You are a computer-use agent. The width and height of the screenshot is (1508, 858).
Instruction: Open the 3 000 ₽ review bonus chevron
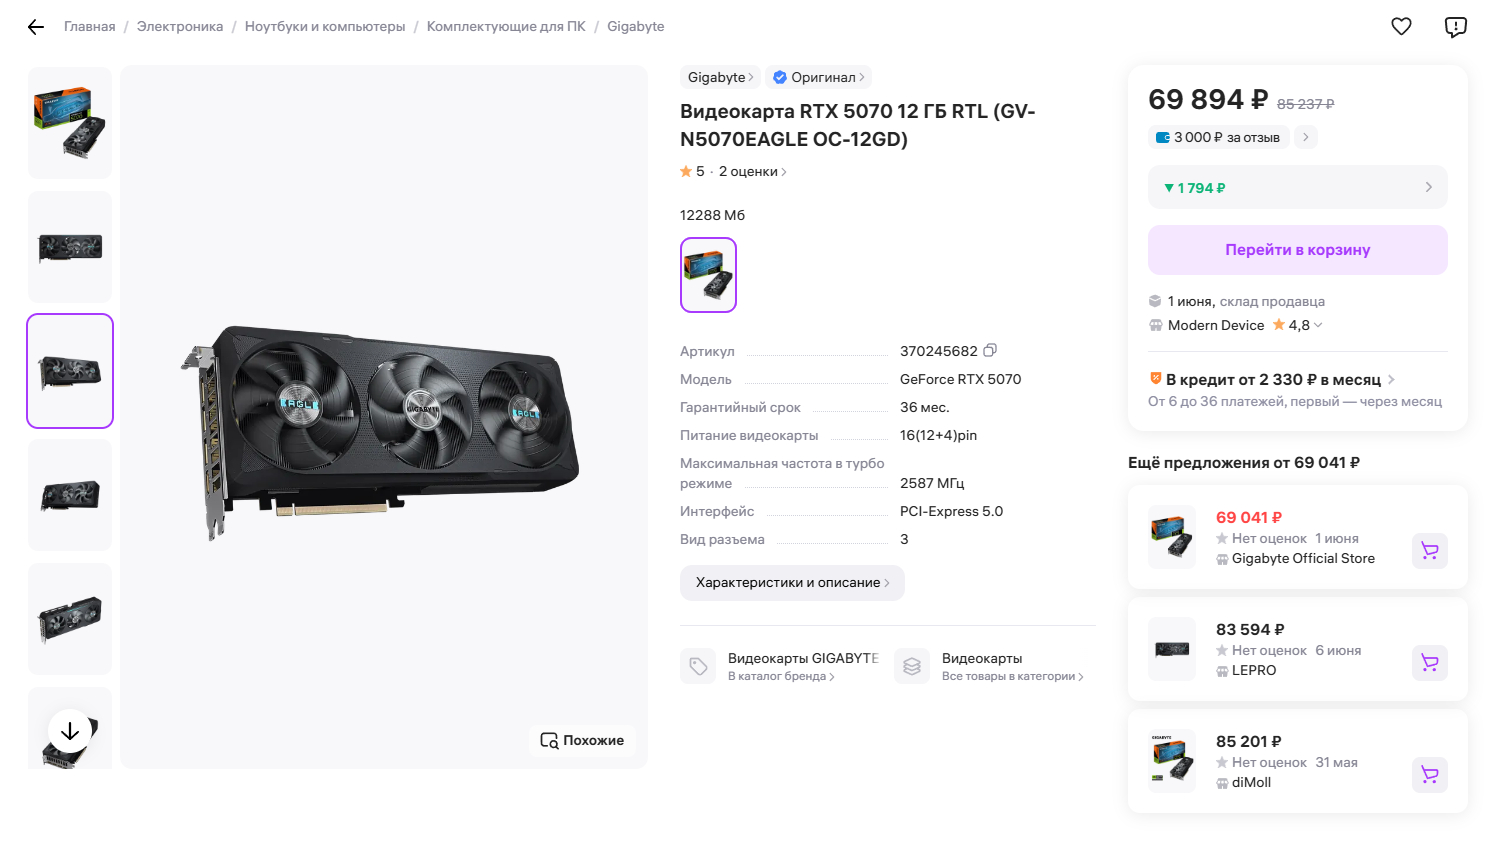point(1305,137)
